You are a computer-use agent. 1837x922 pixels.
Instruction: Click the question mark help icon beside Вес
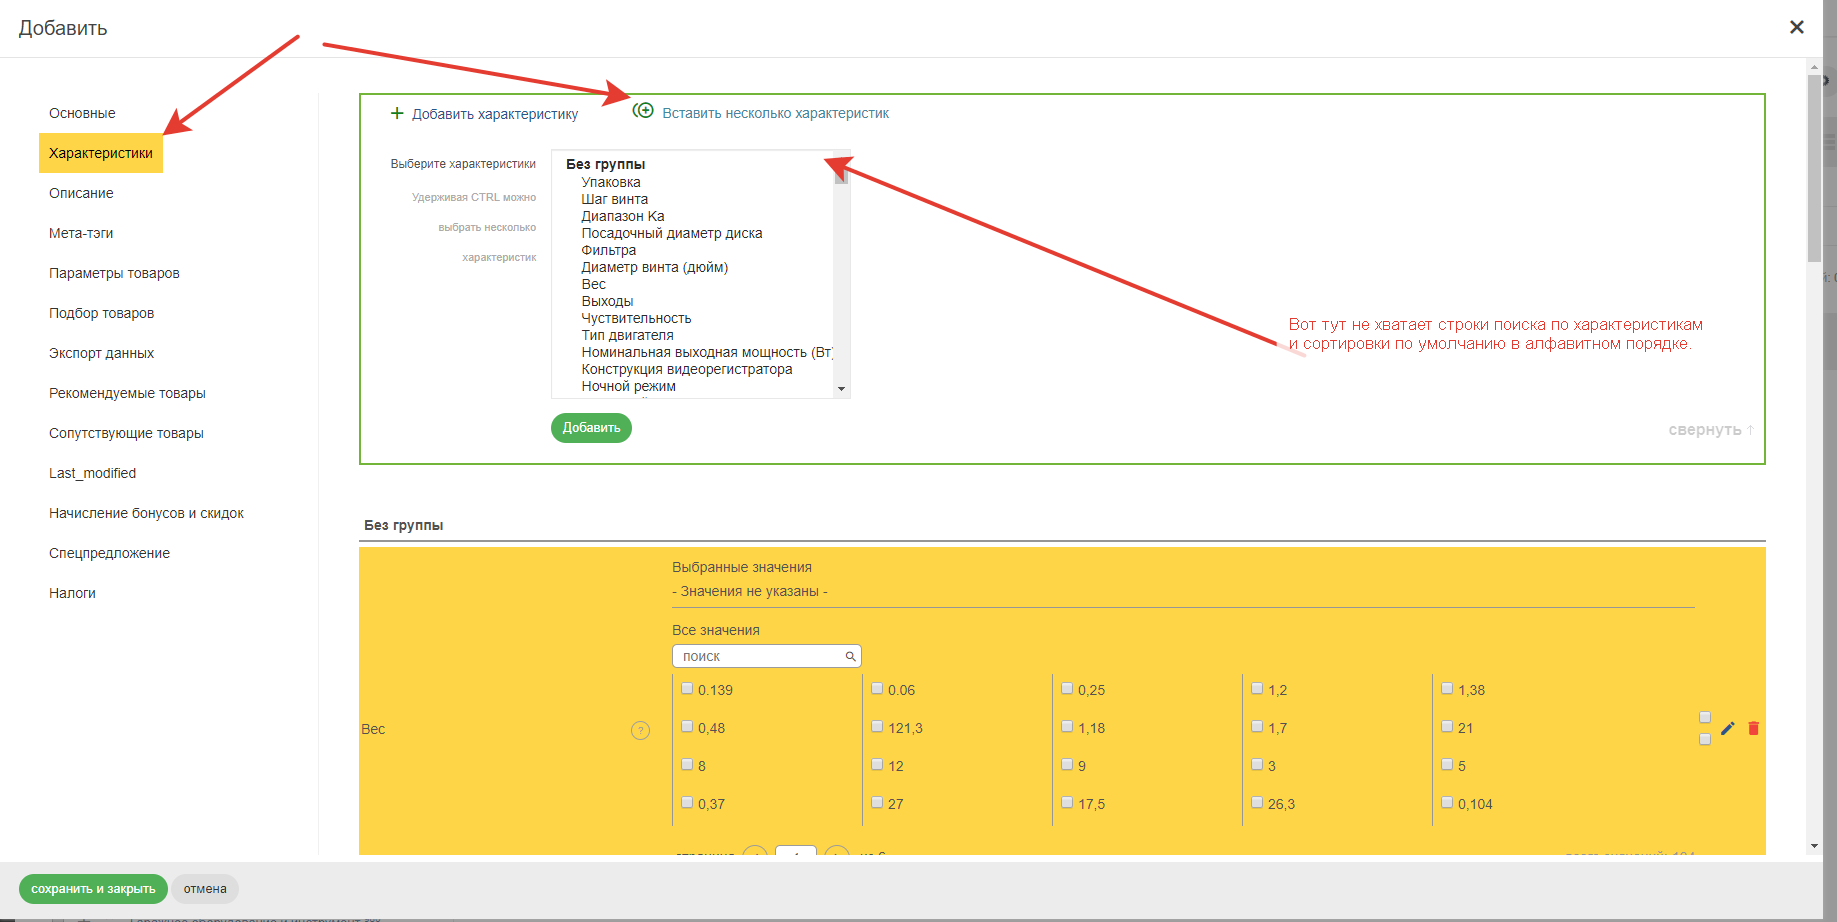coord(640,730)
